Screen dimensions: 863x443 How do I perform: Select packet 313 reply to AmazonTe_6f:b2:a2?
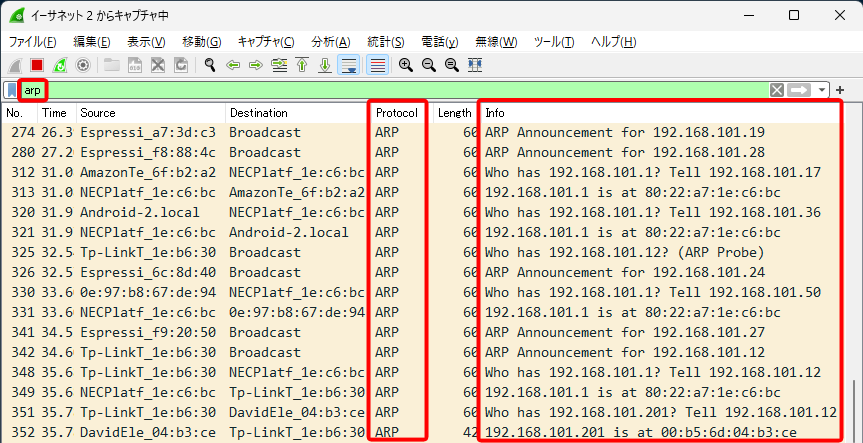tap(422, 193)
